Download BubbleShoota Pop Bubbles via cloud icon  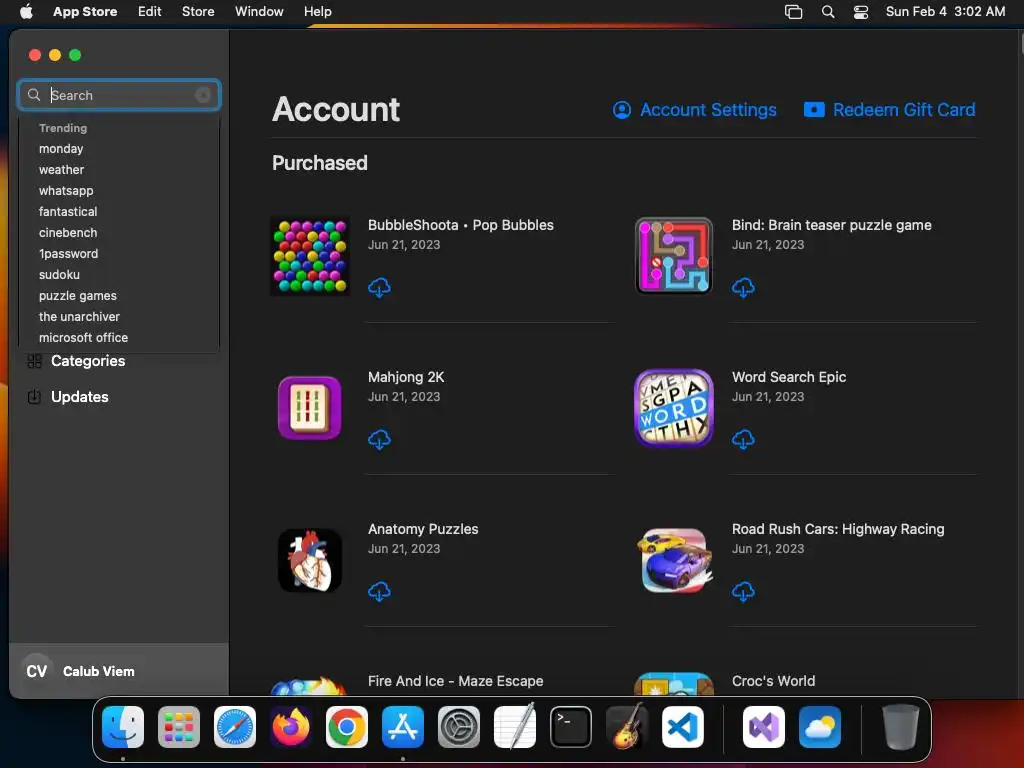(379, 287)
